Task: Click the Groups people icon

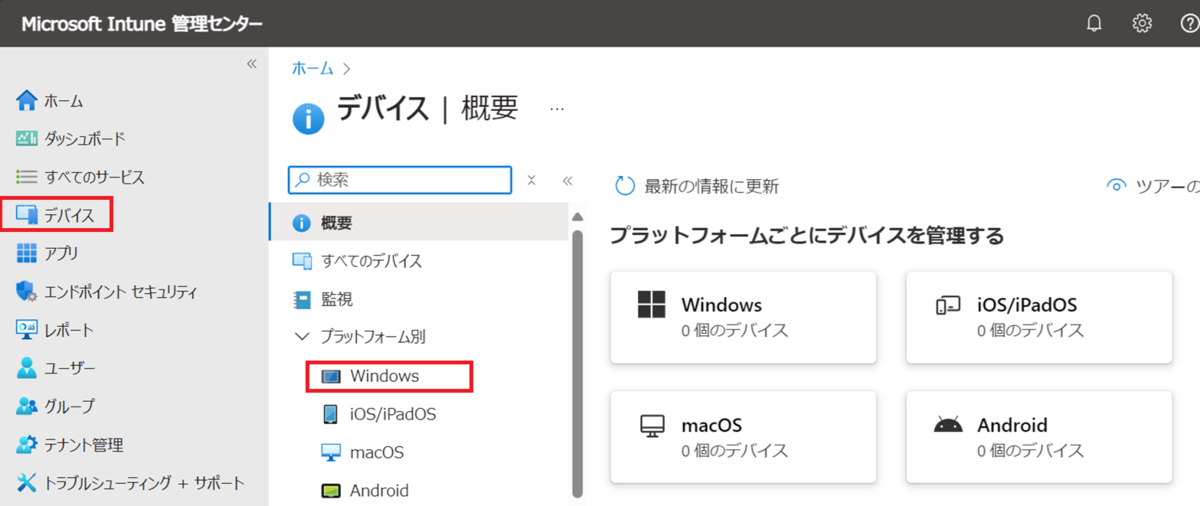Action: coord(27,406)
